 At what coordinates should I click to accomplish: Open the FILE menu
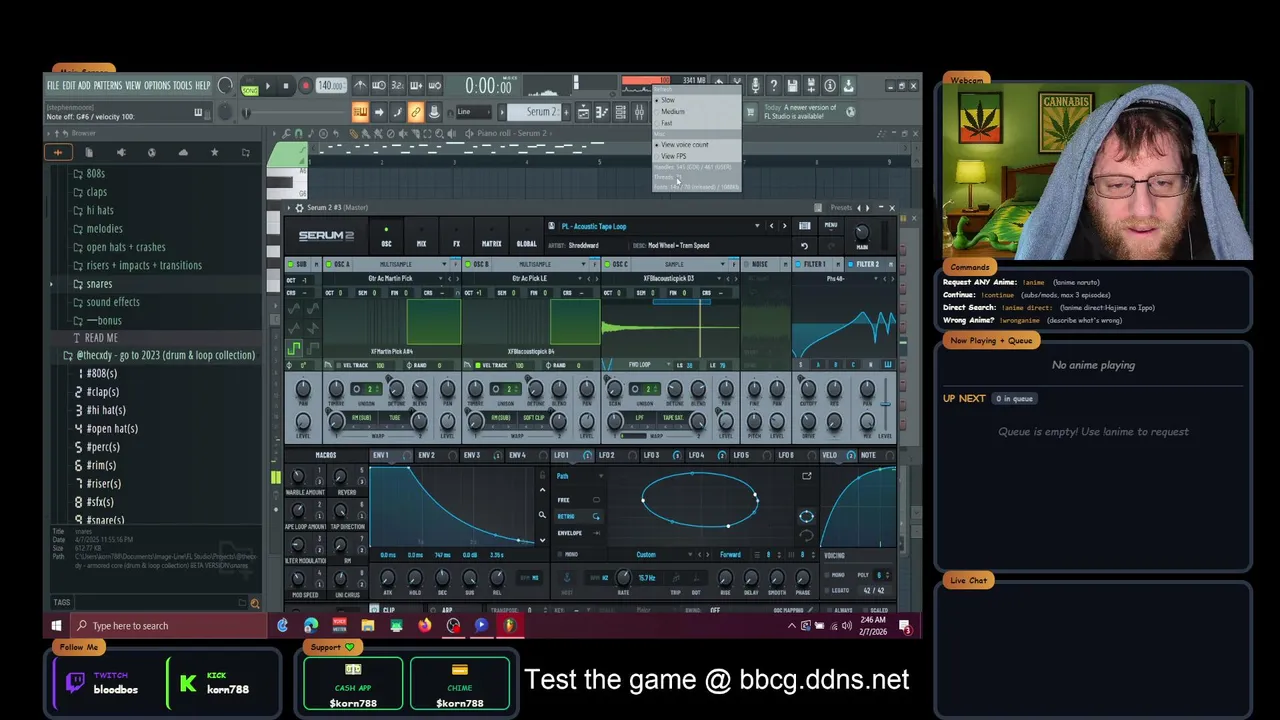pos(53,86)
